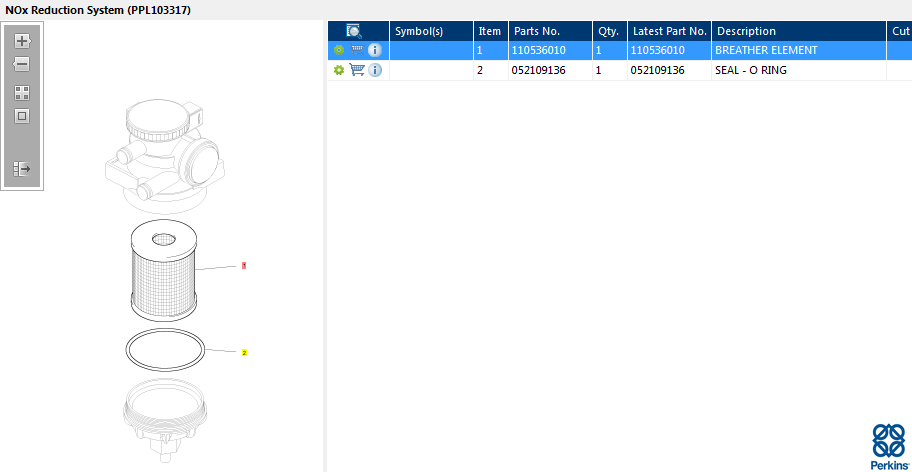
Task: Click SEAL - O RING description text
Action: pos(750,70)
